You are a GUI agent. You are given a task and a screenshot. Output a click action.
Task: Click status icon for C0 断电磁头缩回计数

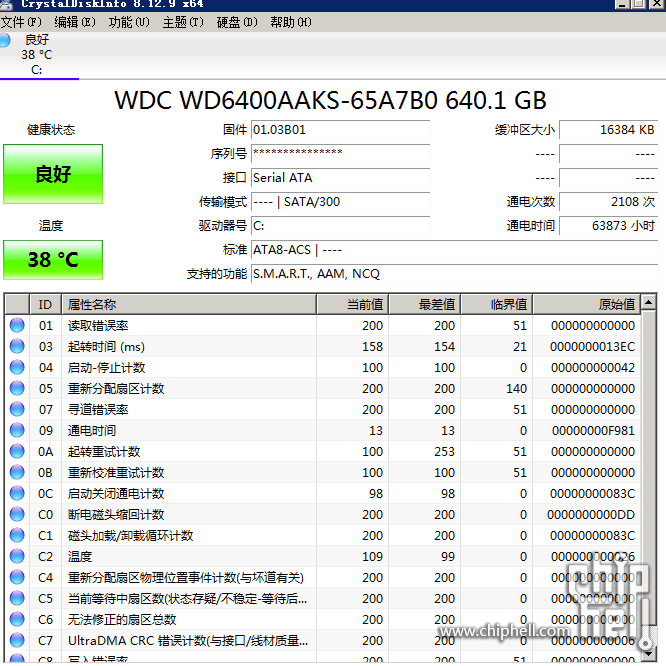point(17,514)
